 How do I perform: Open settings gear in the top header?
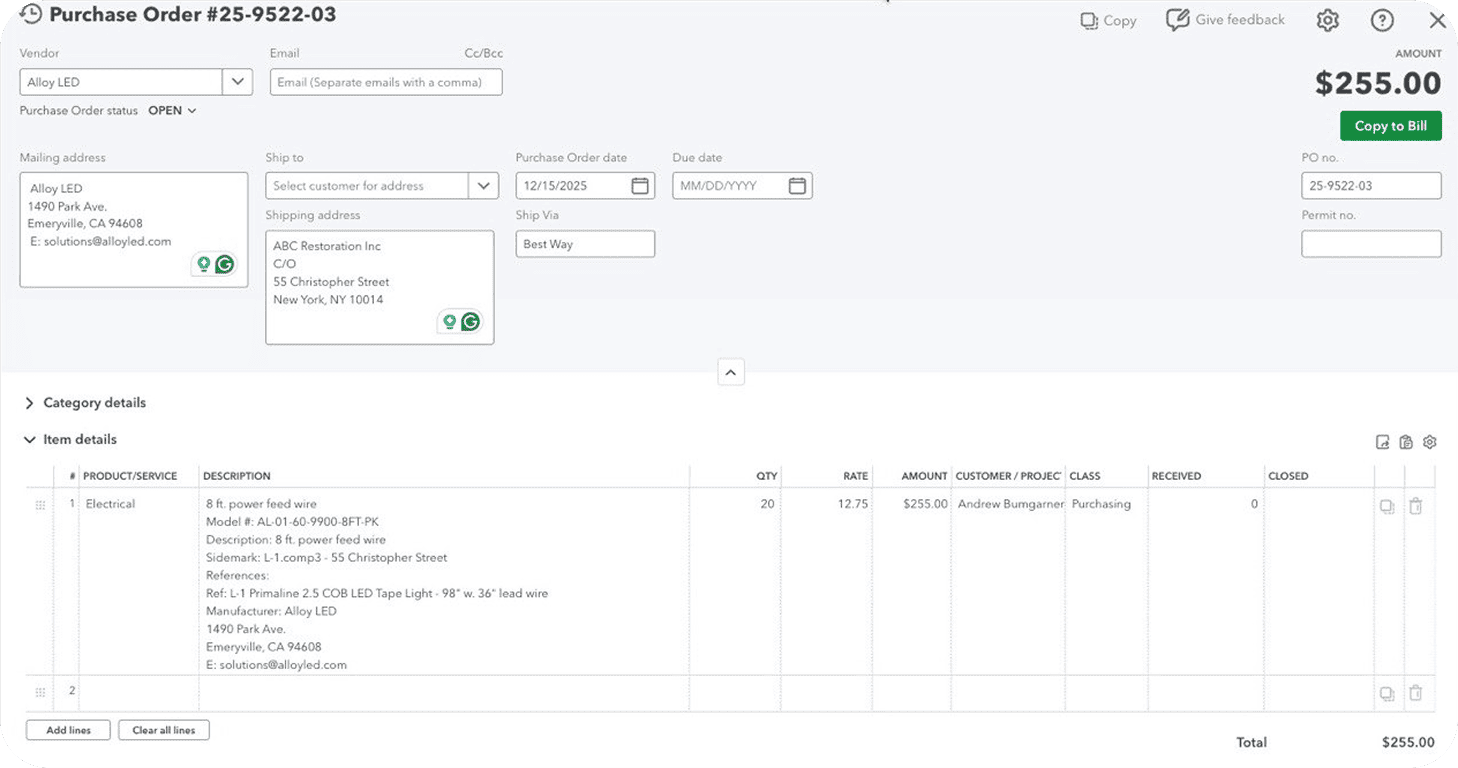(x=1327, y=20)
